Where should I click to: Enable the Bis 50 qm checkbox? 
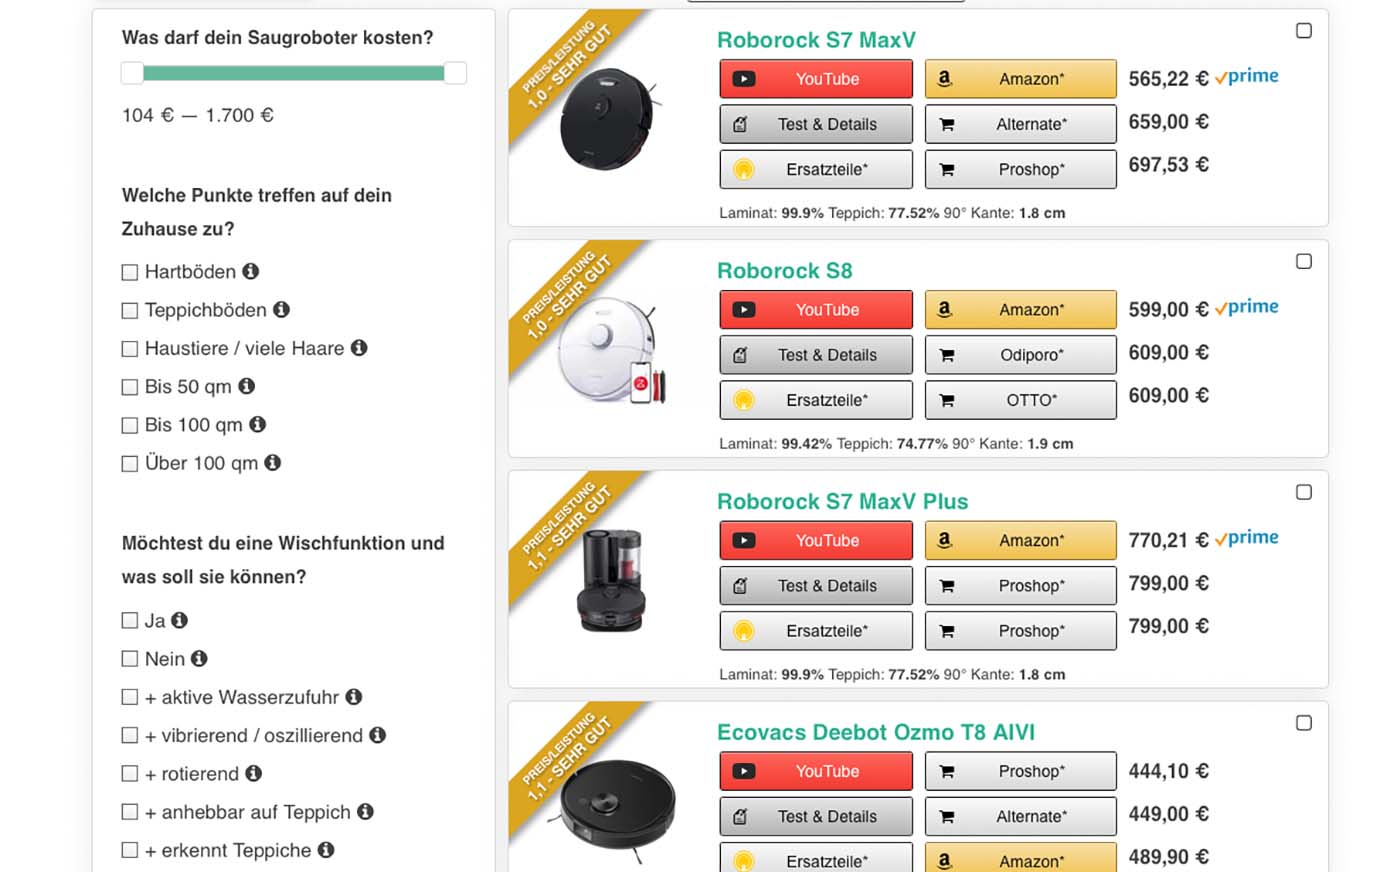click(x=130, y=387)
